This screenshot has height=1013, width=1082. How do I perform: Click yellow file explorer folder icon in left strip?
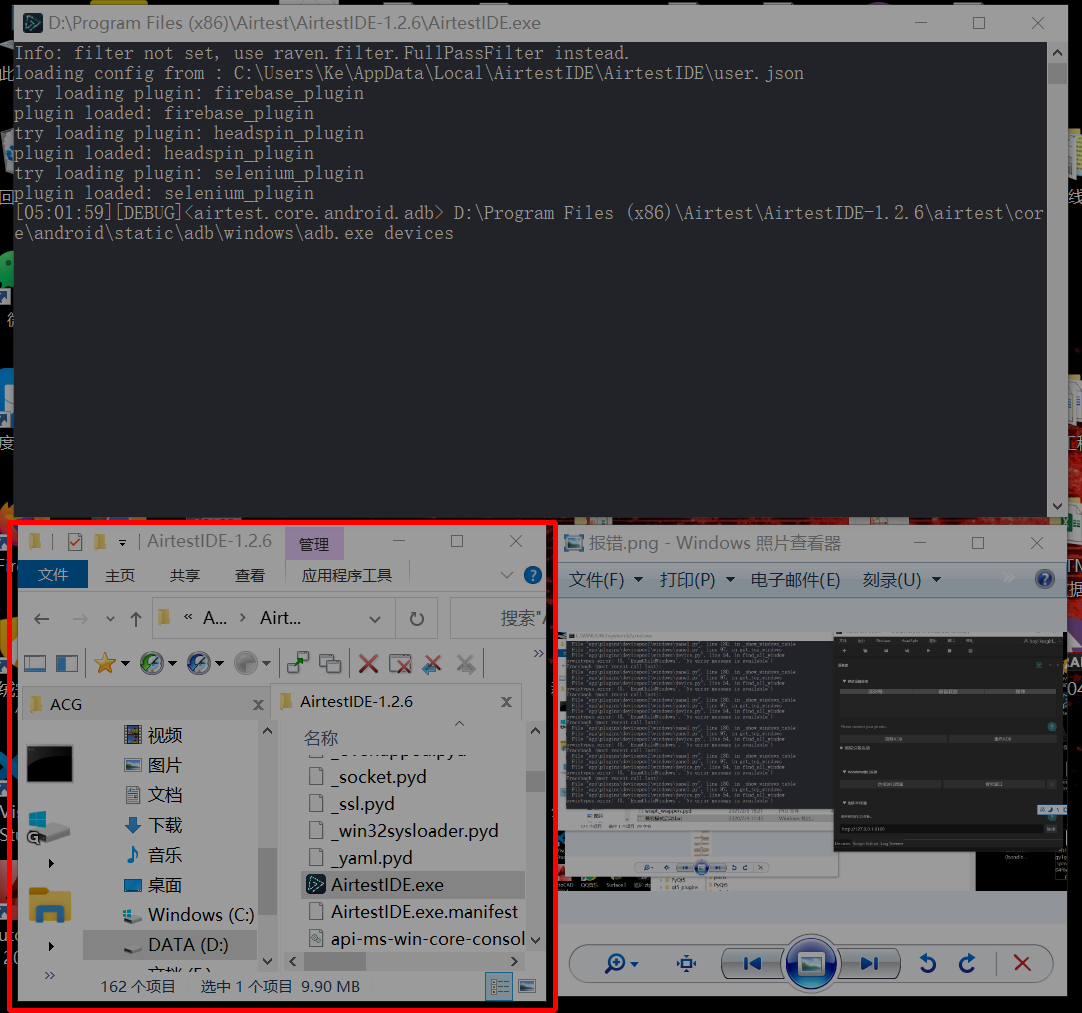50,905
